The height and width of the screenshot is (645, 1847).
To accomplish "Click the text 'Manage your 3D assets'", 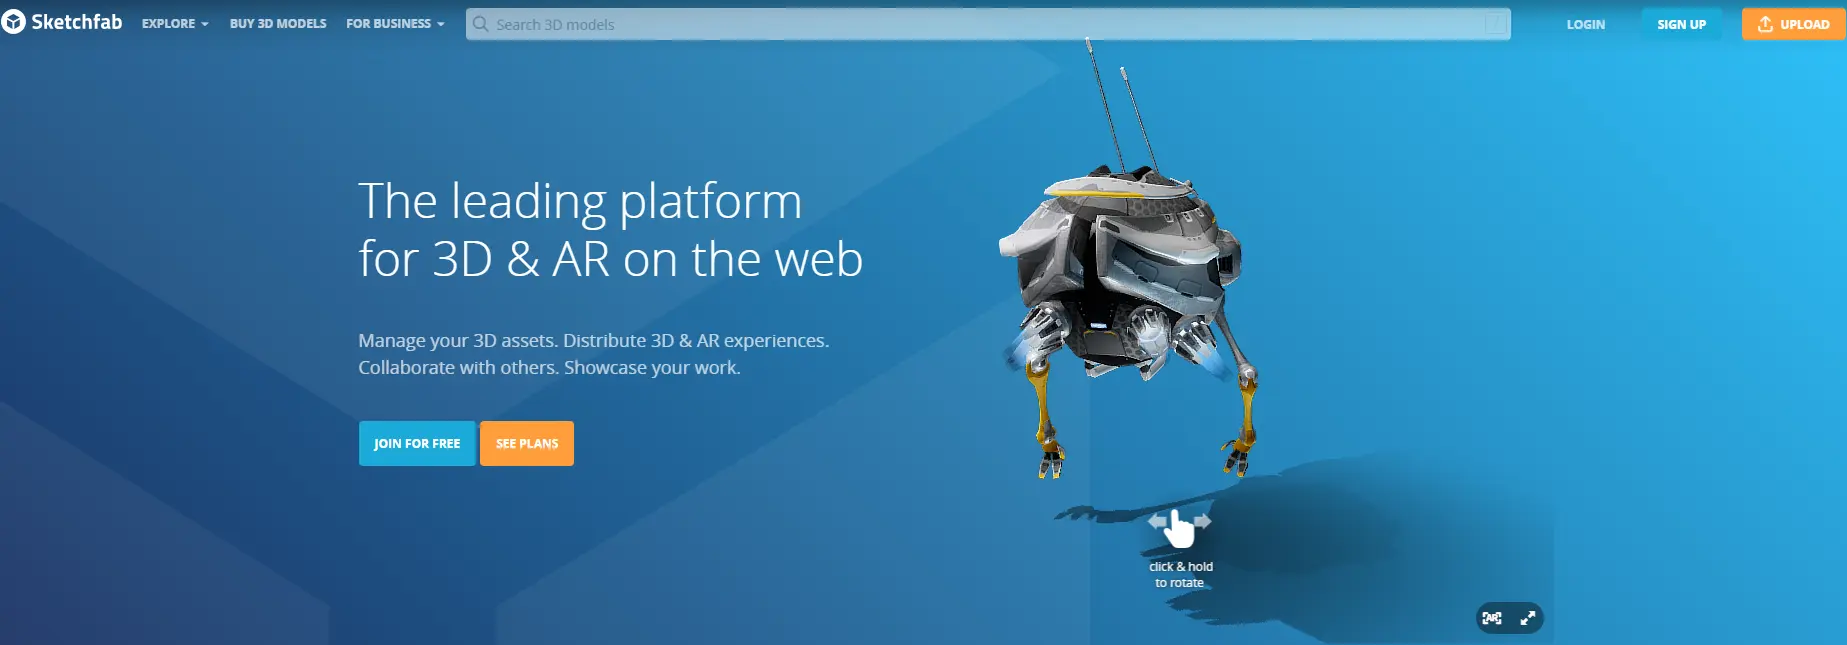I will tap(456, 340).
